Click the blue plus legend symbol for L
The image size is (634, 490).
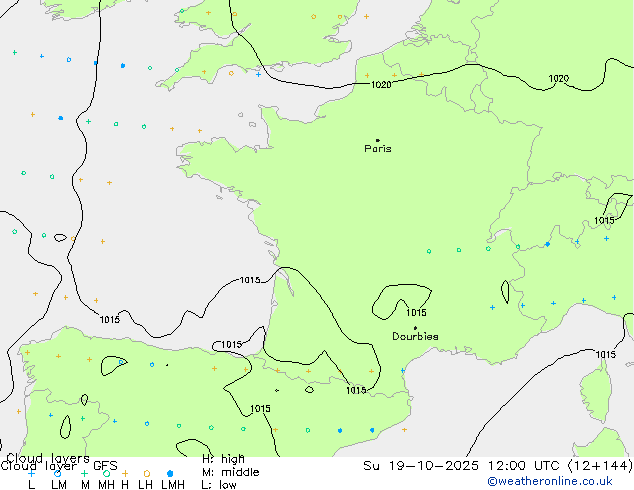point(31,473)
